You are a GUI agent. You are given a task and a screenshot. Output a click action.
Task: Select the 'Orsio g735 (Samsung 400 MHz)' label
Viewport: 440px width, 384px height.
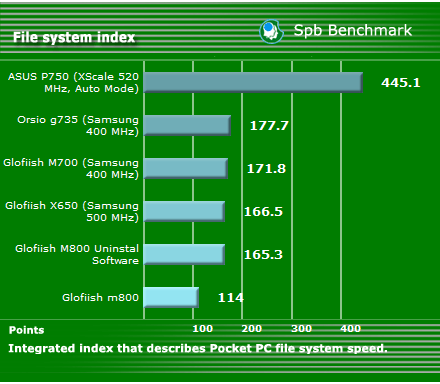point(78,126)
